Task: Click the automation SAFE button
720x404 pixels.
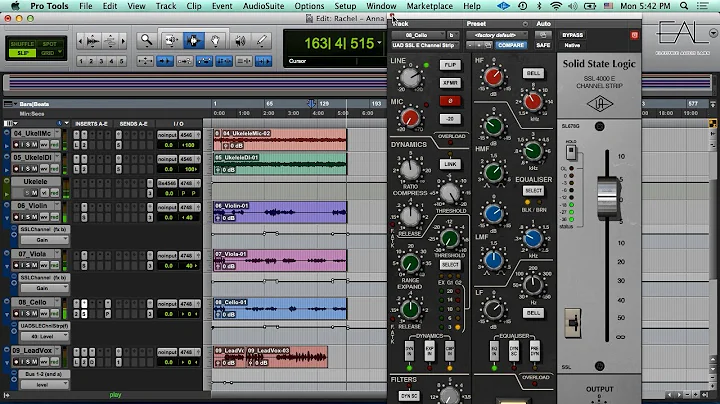Action: (x=543, y=45)
